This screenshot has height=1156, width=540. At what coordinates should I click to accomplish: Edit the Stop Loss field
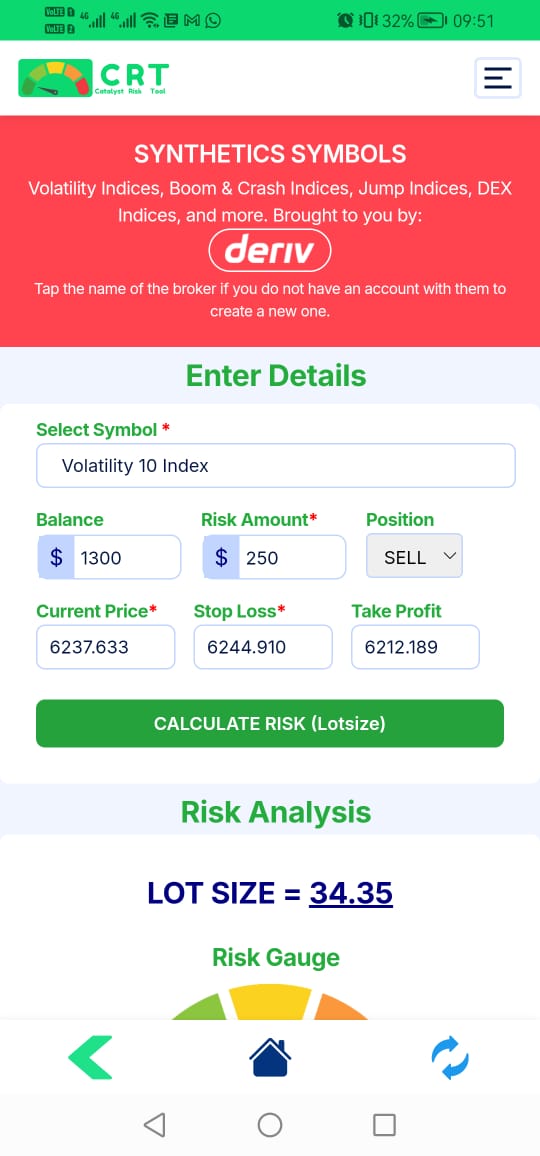263,647
